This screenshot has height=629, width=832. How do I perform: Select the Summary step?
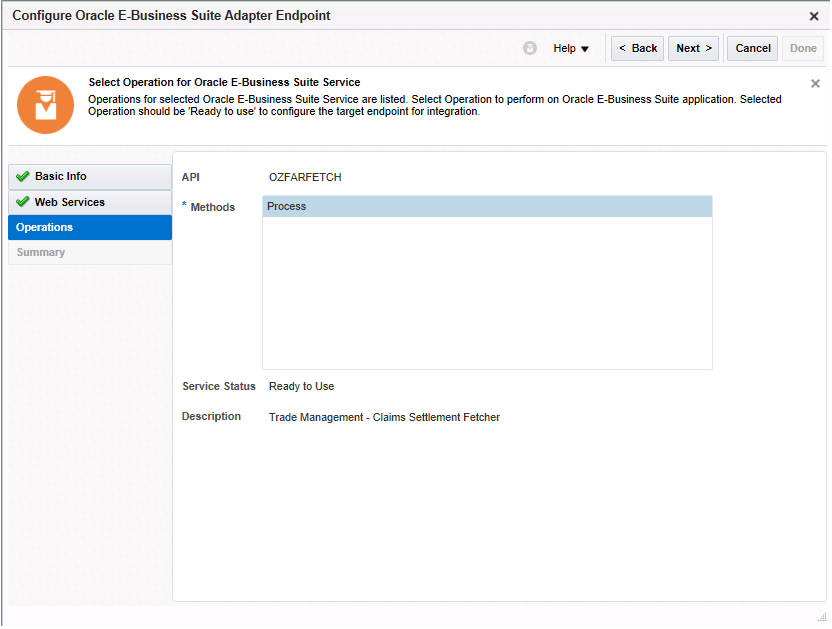pos(90,252)
